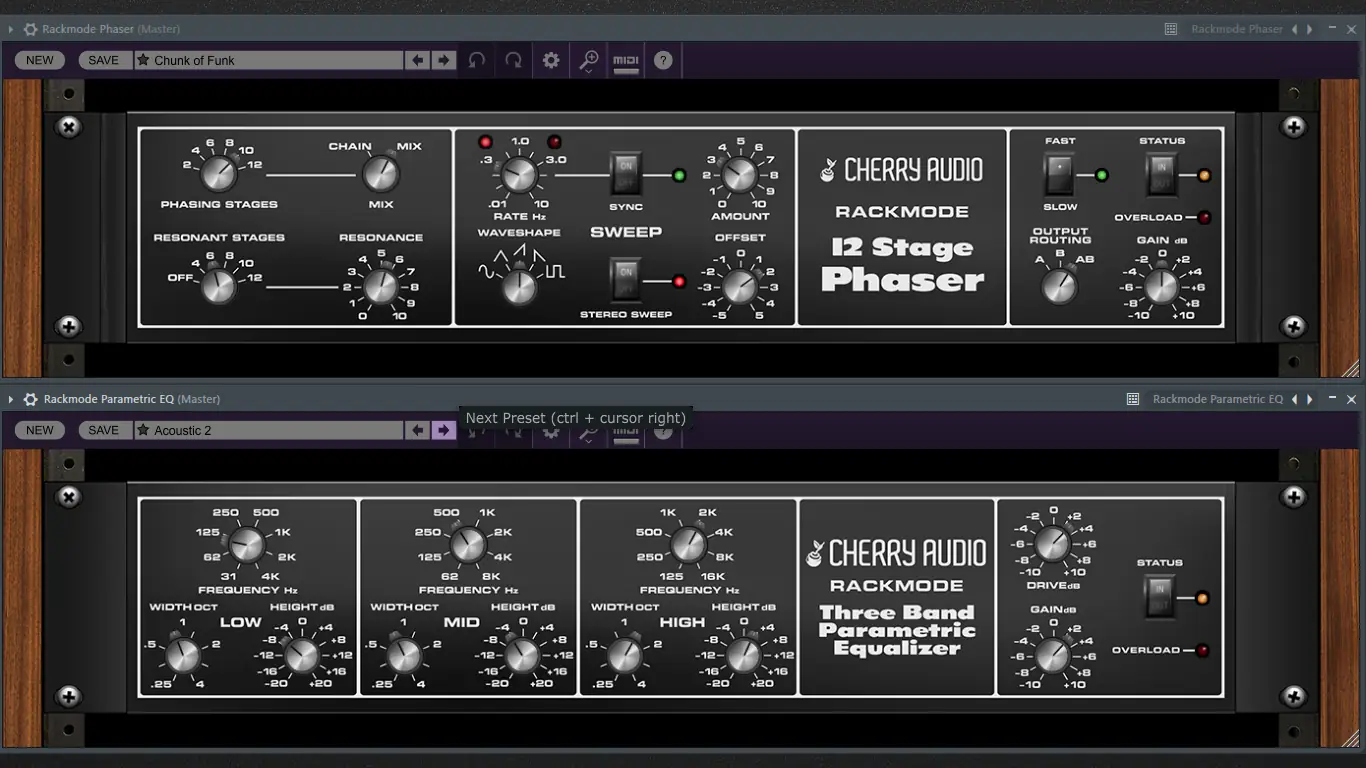Open the Phaser help question mark
This screenshot has width=1366, height=768.
pyautogui.click(x=663, y=60)
